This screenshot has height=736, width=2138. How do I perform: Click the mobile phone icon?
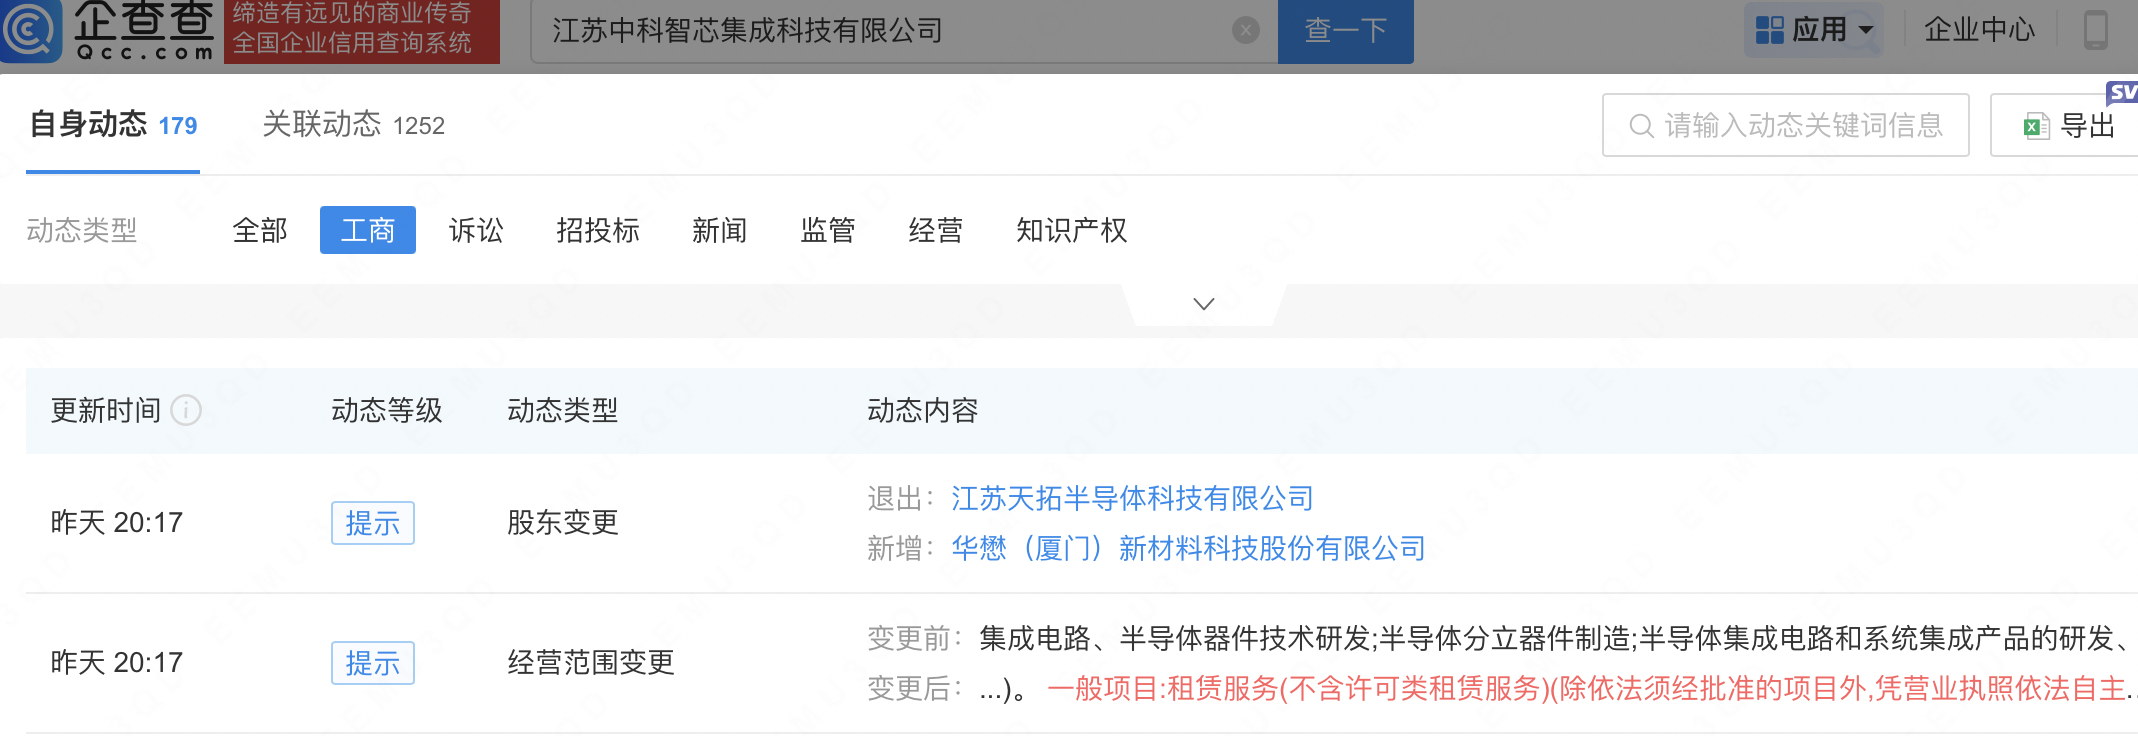click(2095, 30)
